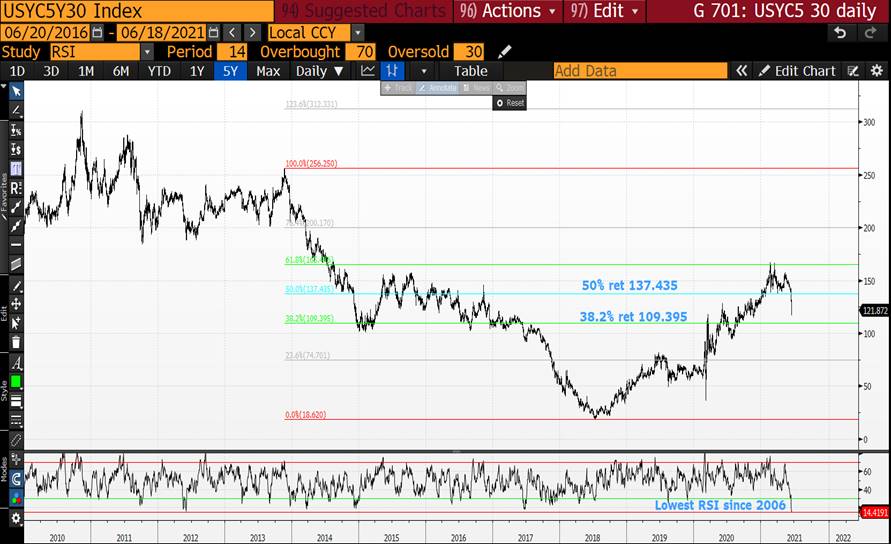Select the pointer cursor tool in sidebar
The height and width of the screenshot is (544, 891).
point(16,91)
